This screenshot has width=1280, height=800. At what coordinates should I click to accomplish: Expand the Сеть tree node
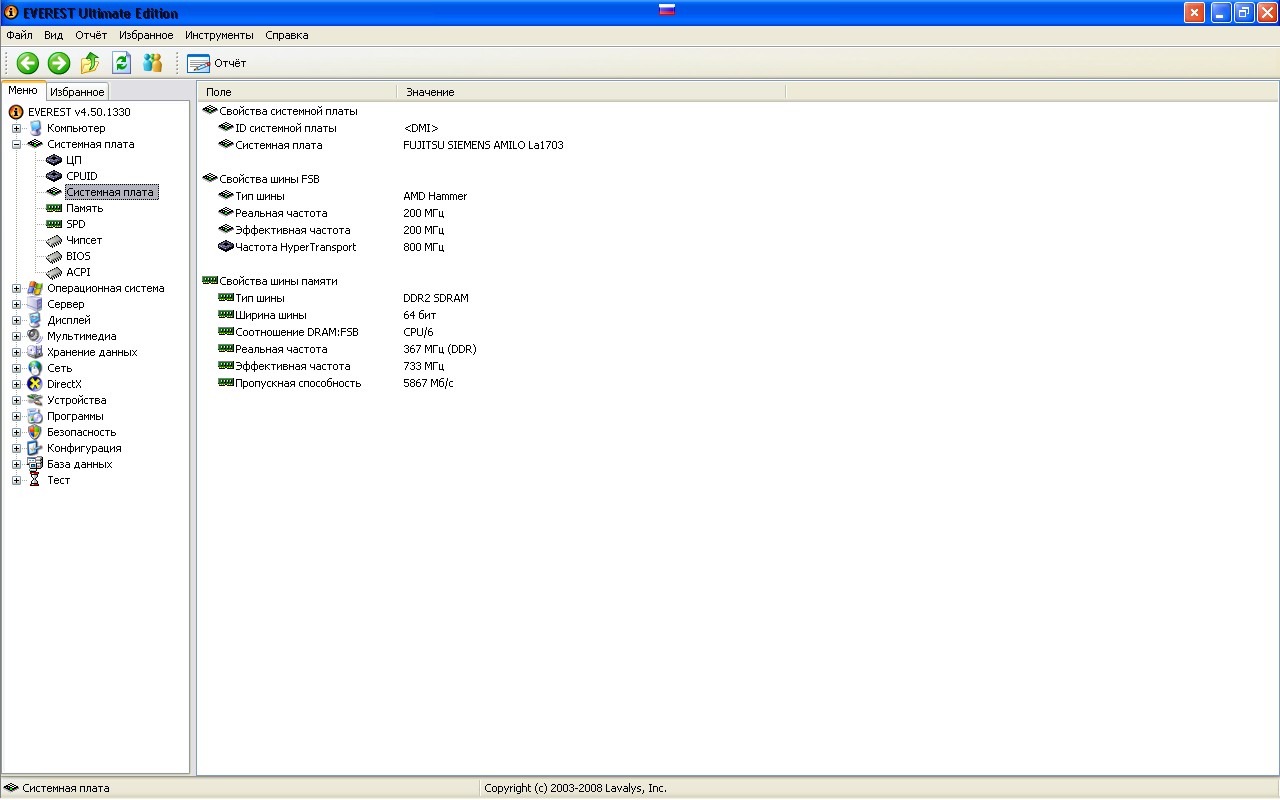click(16, 368)
